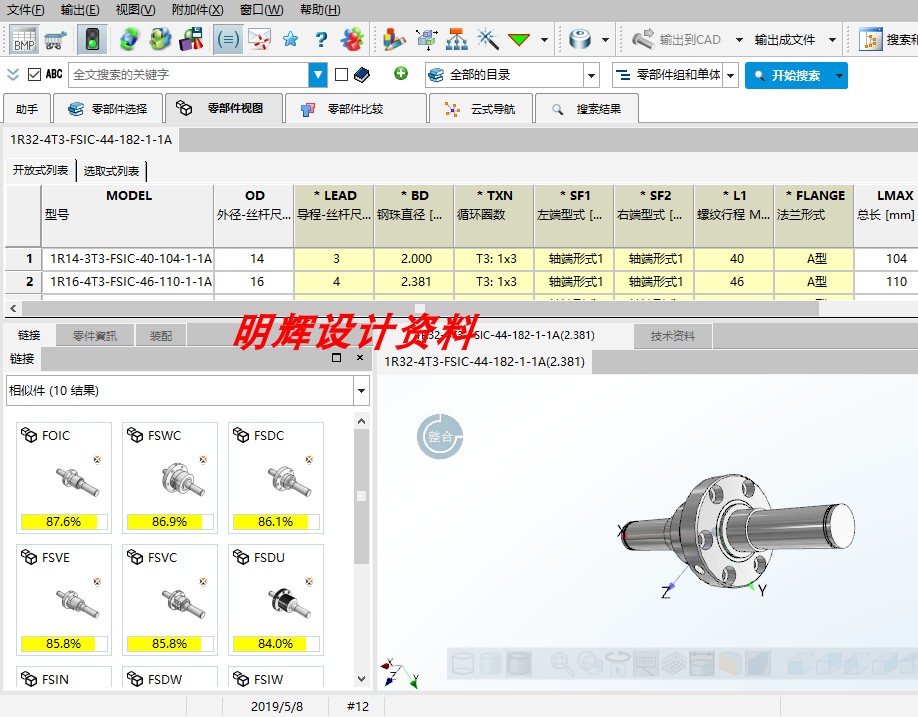
Task: Click the blue star favorites icon
Action: [290, 40]
